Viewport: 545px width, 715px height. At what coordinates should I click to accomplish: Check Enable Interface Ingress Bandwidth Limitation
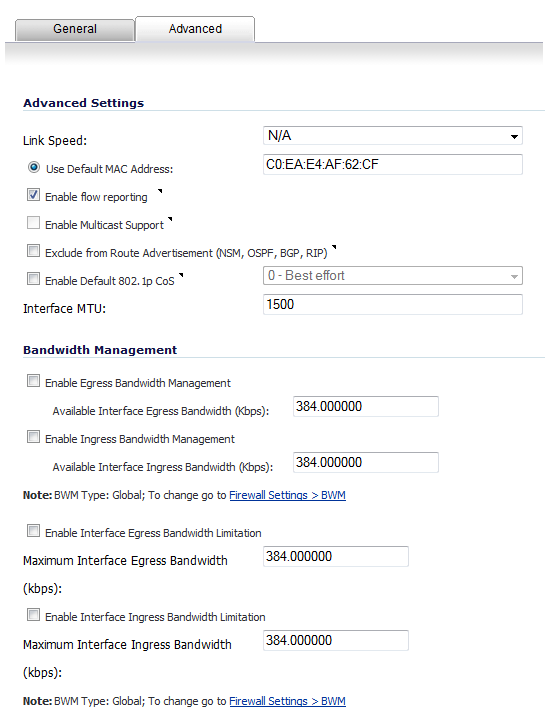[x=33, y=615]
